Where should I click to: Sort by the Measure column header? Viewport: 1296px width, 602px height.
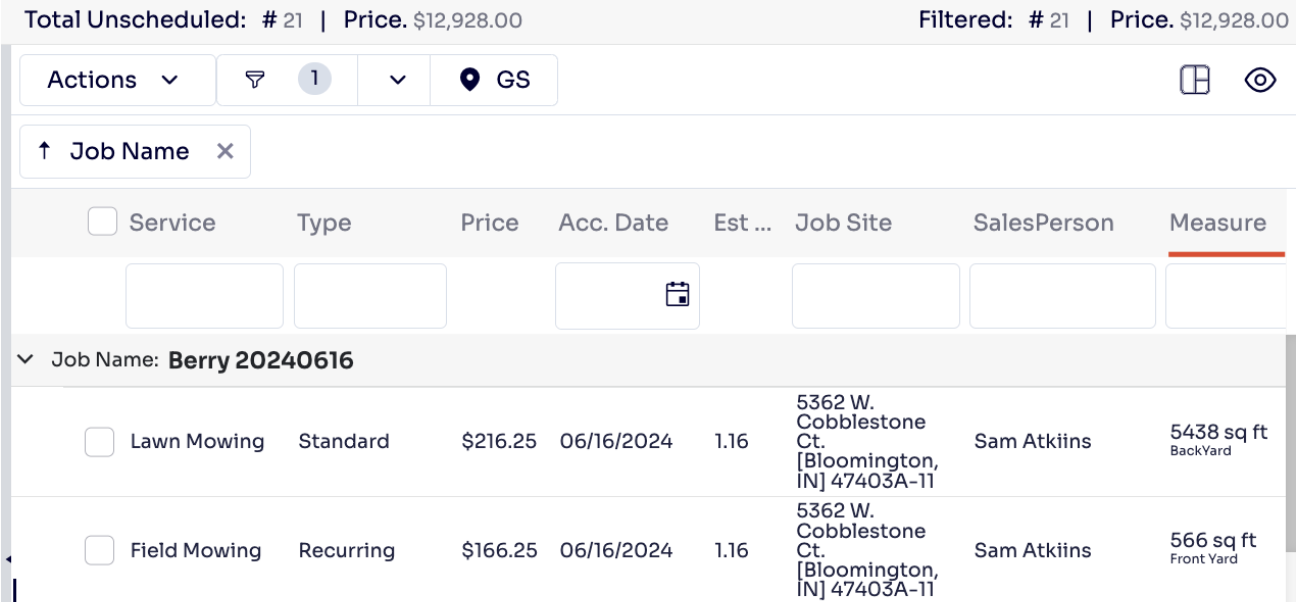point(1217,223)
